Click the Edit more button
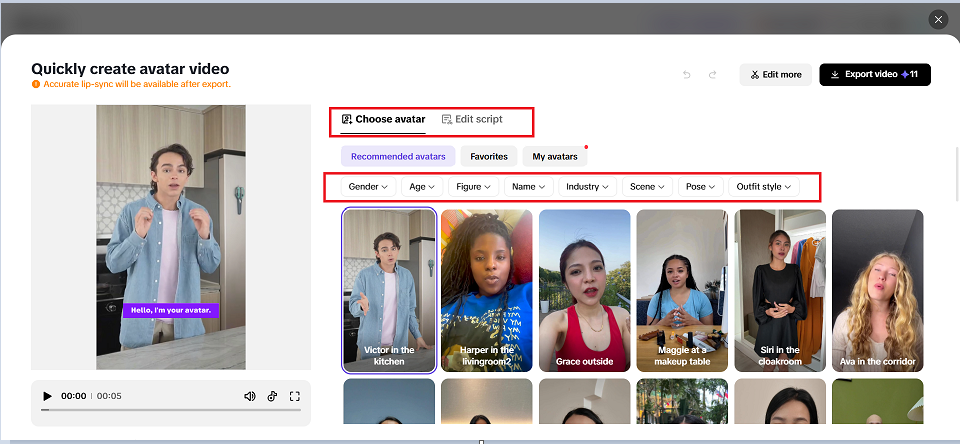This screenshot has width=960, height=444. (775, 75)
